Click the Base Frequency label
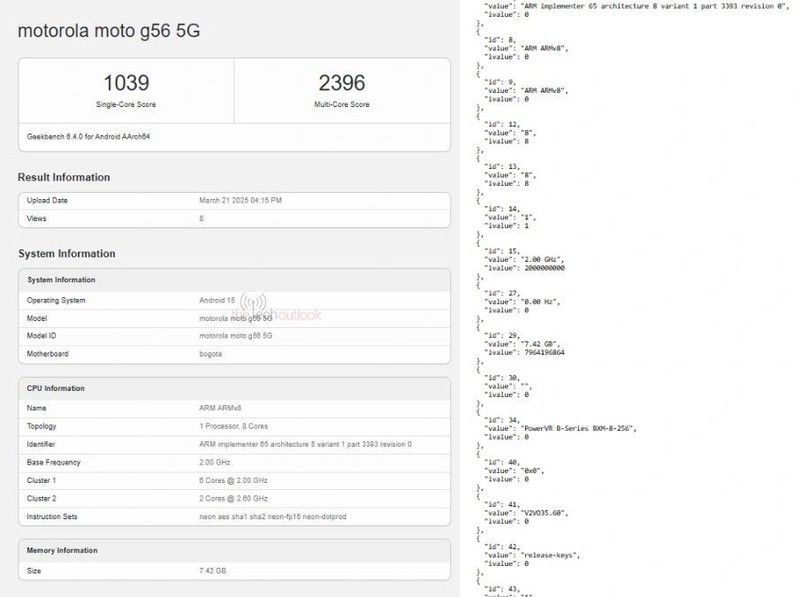 point(54,462)
